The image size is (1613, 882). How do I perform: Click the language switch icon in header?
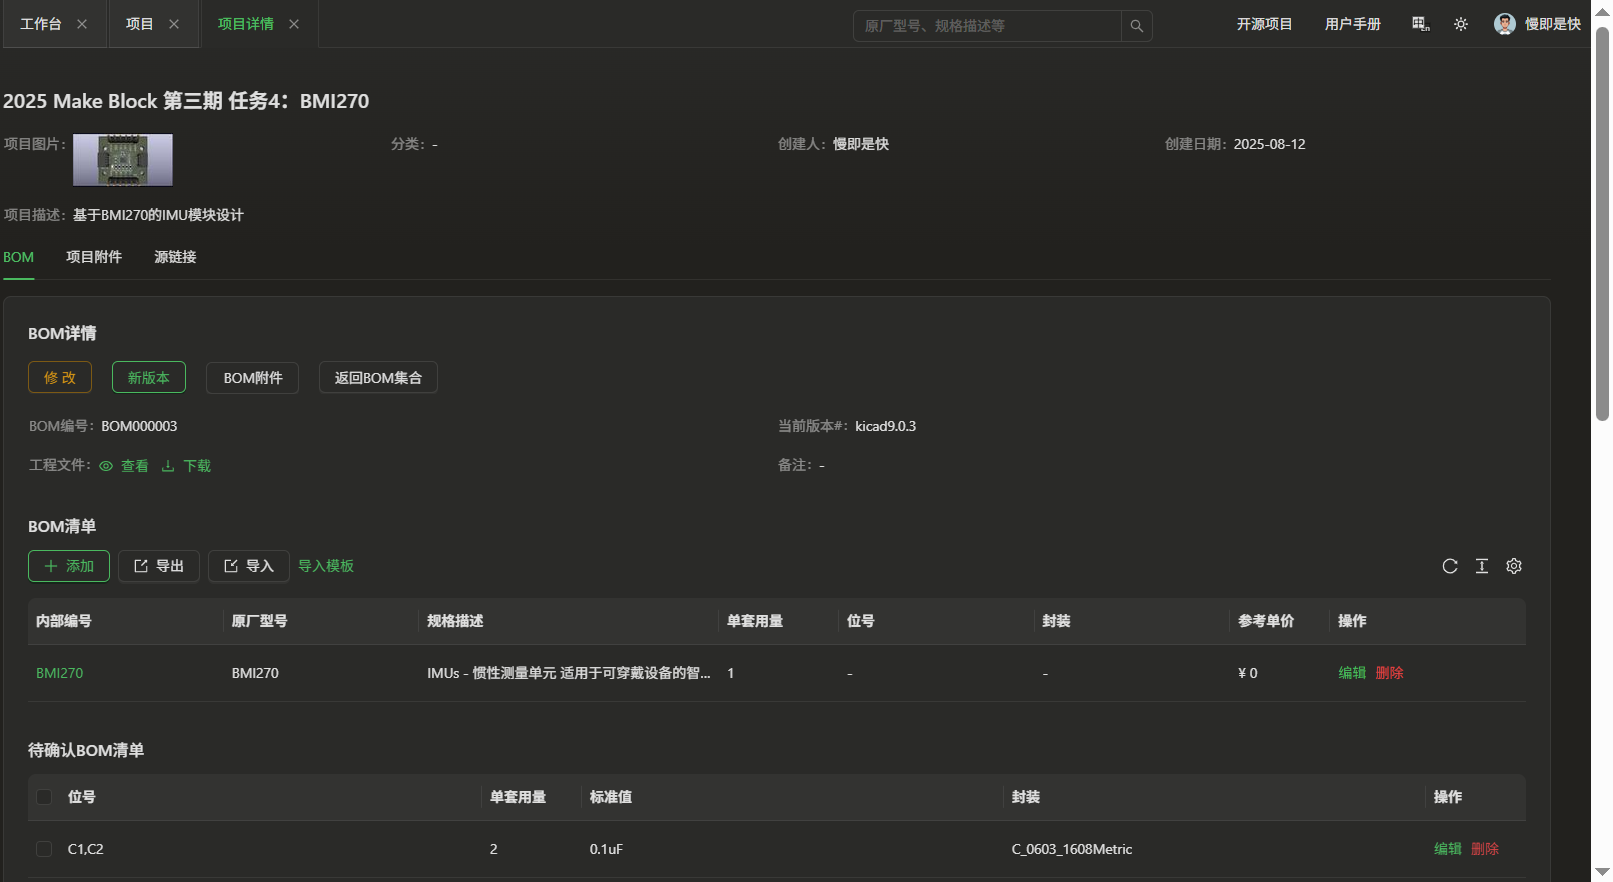coord(1420,24)
